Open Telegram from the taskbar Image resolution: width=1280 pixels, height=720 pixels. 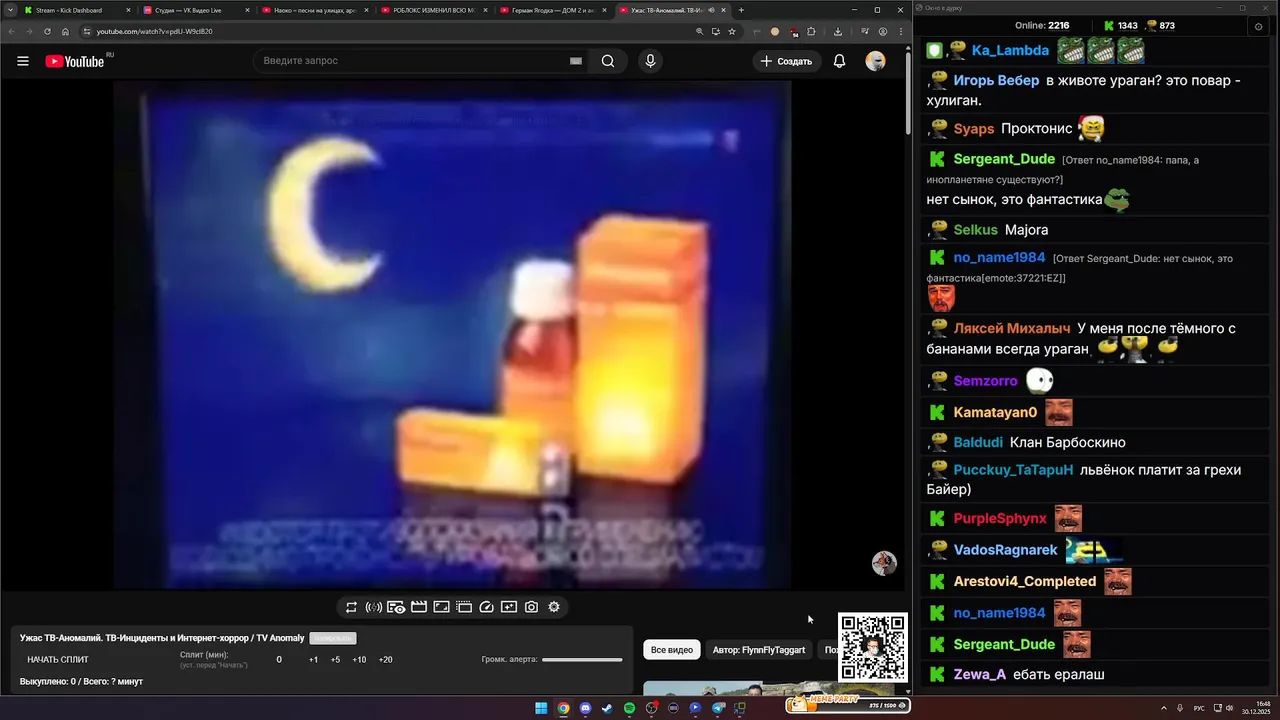point(718,708)
